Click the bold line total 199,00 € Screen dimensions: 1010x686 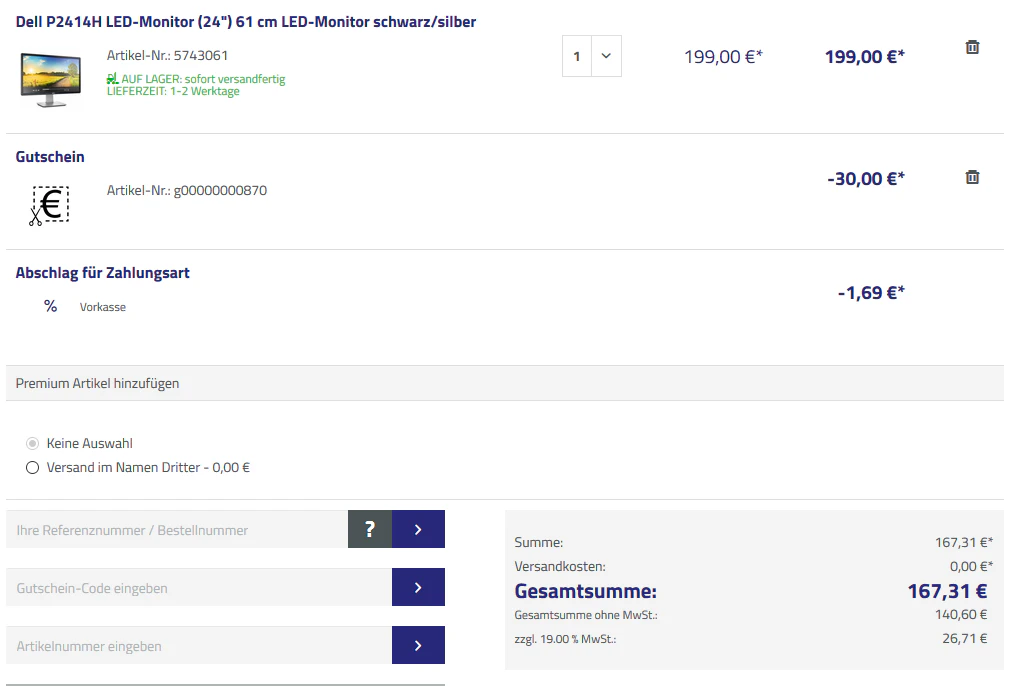point(864,57)
